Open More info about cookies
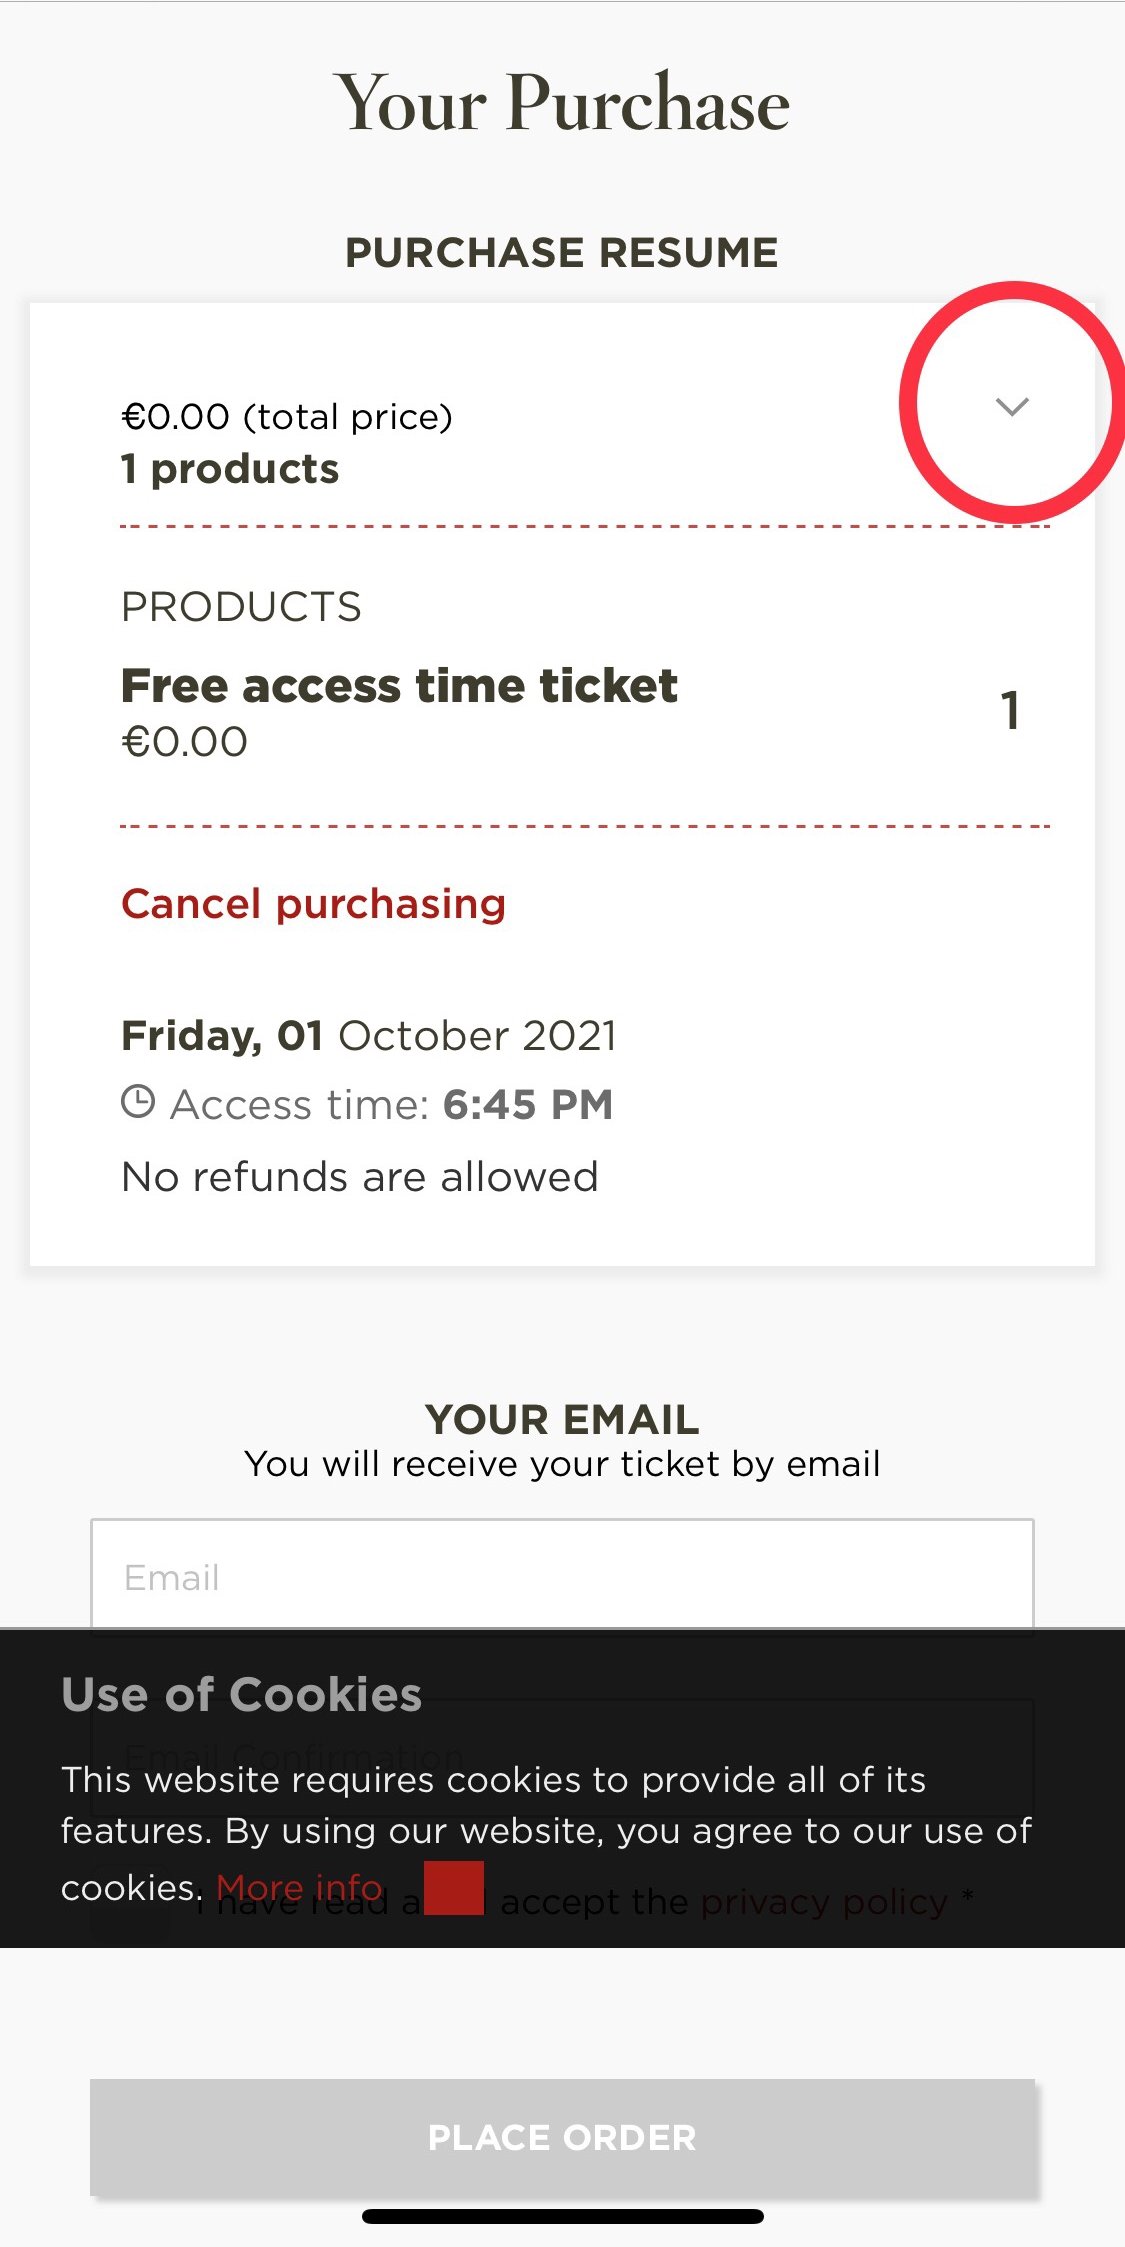 [x=299, y=1887]
